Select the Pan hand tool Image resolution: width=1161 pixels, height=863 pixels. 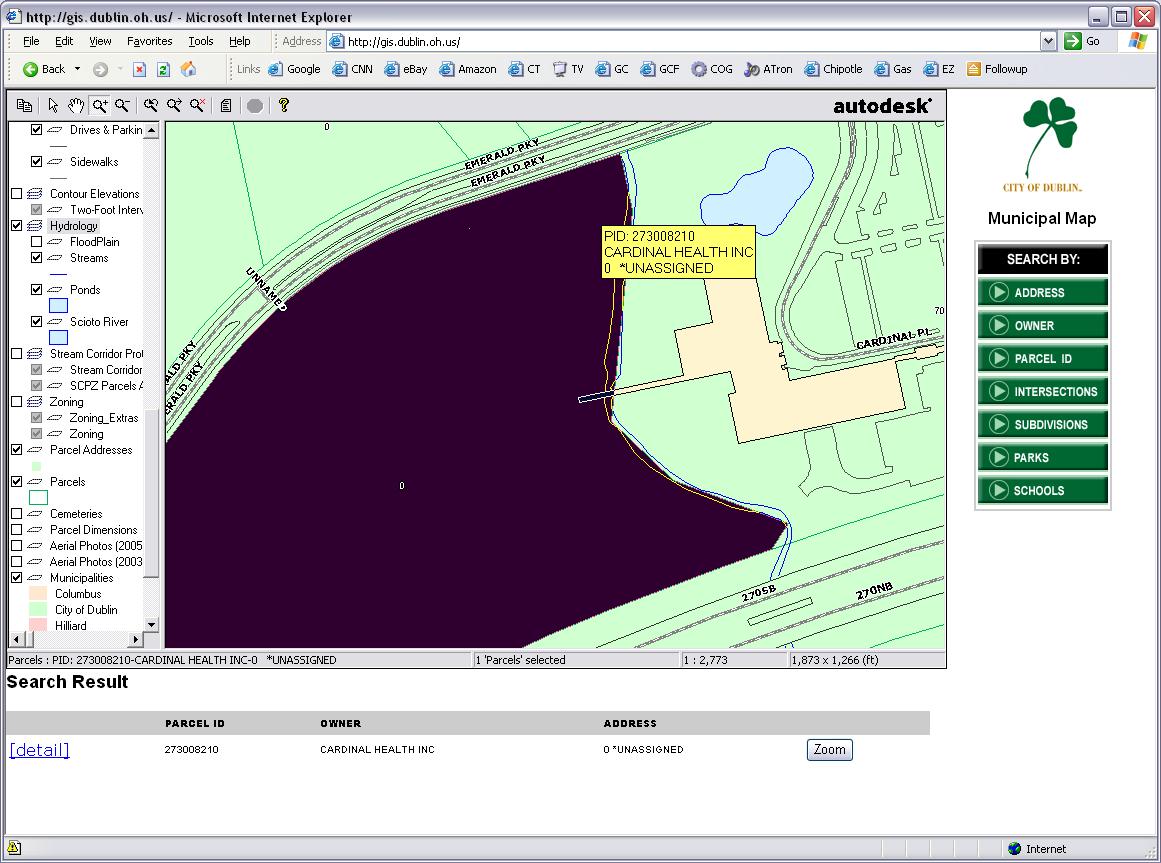point(76,105)
